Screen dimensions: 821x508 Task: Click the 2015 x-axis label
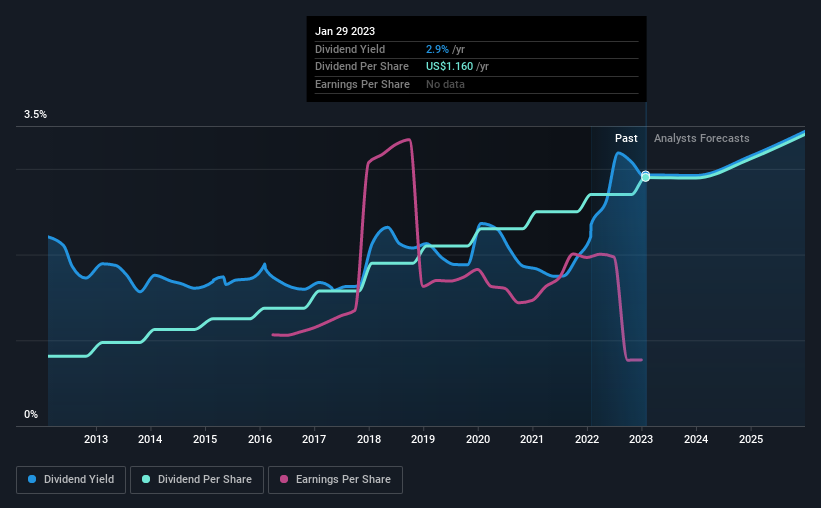click(x=205, y=439)
